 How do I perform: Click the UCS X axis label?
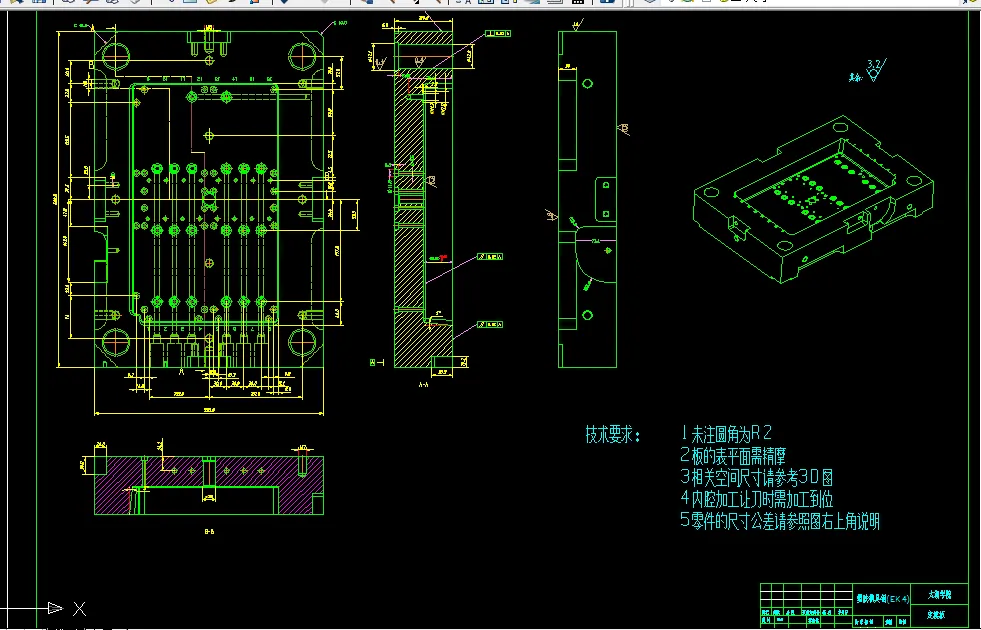pos(79,608)
